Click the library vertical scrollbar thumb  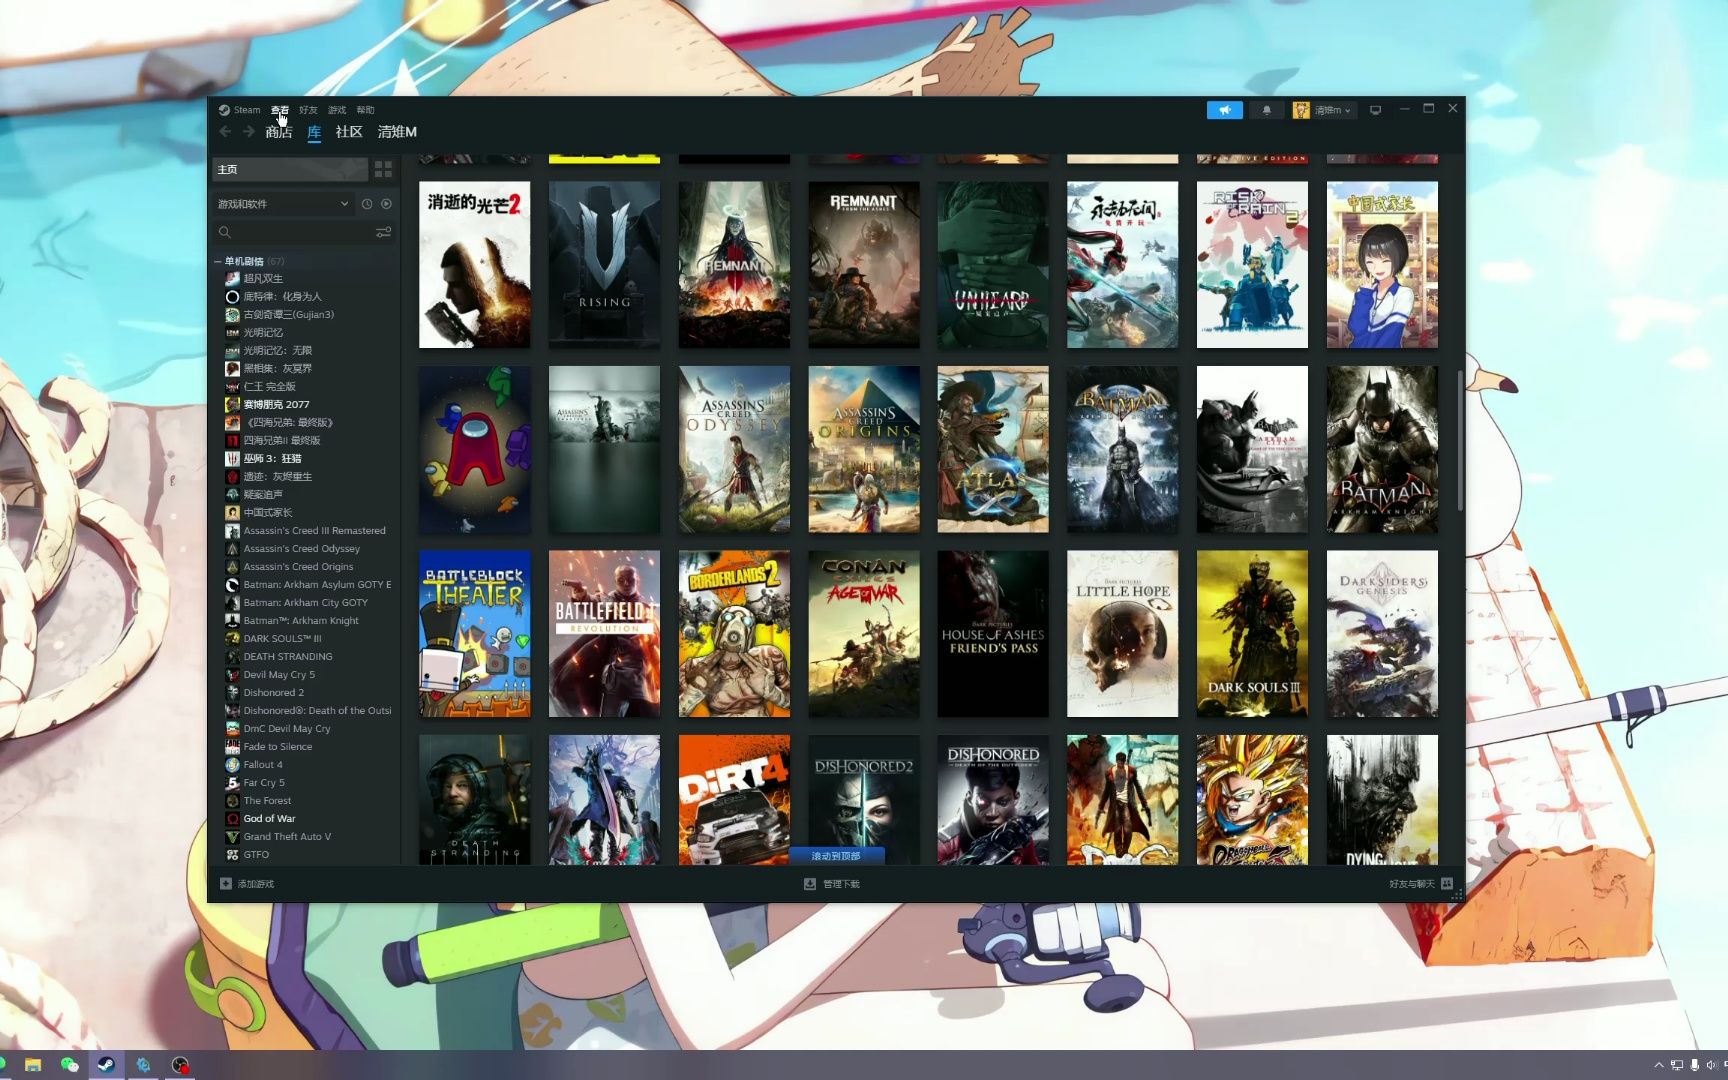[1459, 440]
